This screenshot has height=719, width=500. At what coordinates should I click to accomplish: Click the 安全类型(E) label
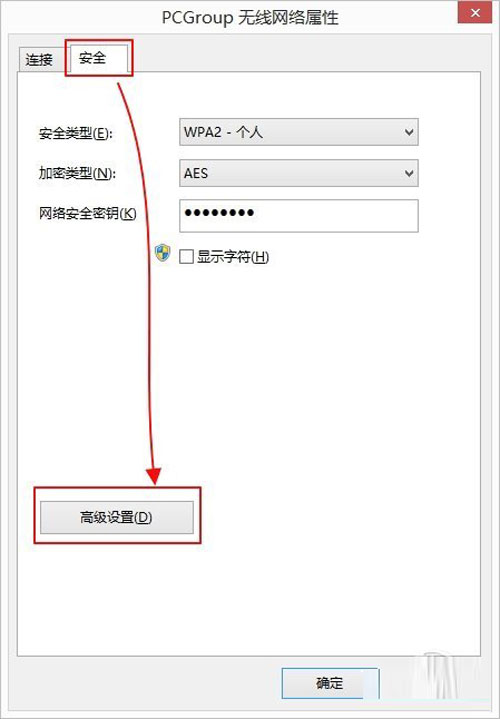pyautogui.click(x=76, y=134)
